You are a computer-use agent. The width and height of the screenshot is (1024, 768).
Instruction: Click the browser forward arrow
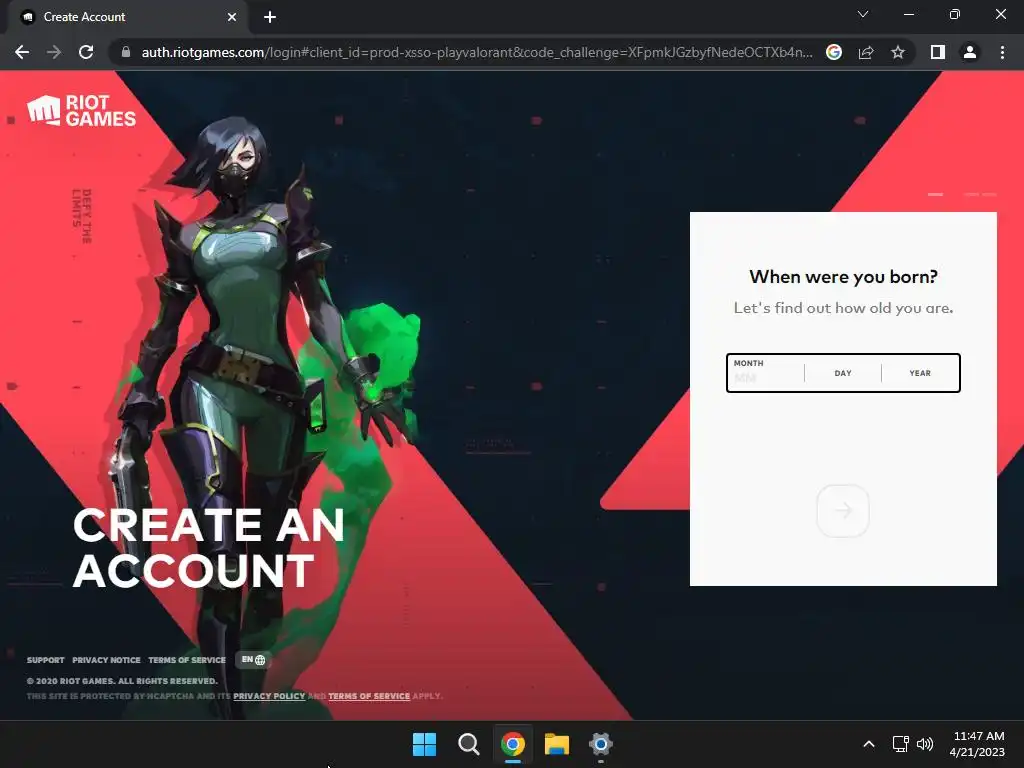[x=54, y=52]
